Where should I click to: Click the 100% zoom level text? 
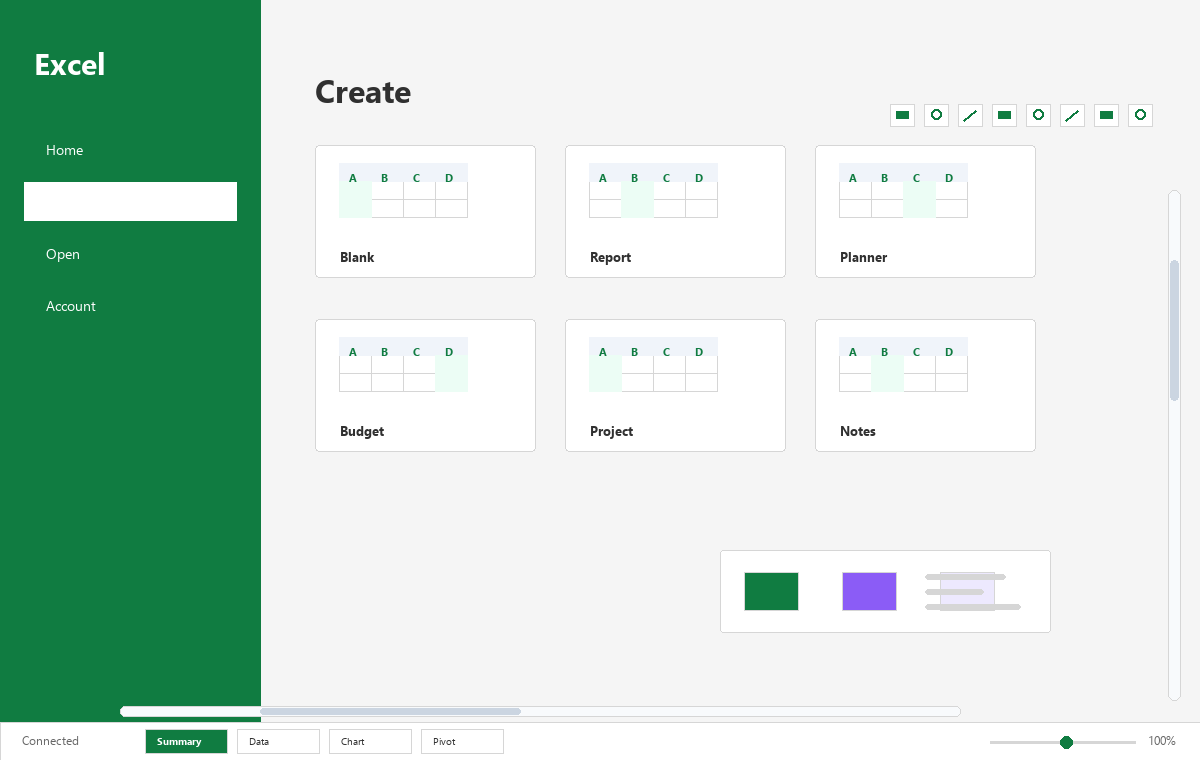pos(1161,741)
